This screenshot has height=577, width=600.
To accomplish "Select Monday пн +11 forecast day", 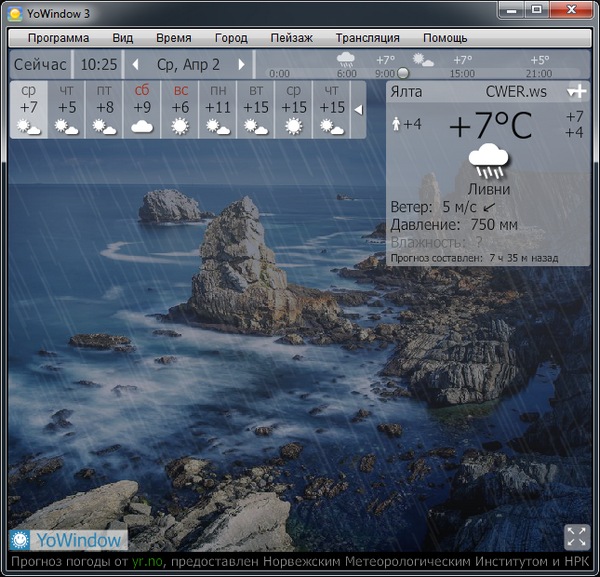I will (217, 109).
